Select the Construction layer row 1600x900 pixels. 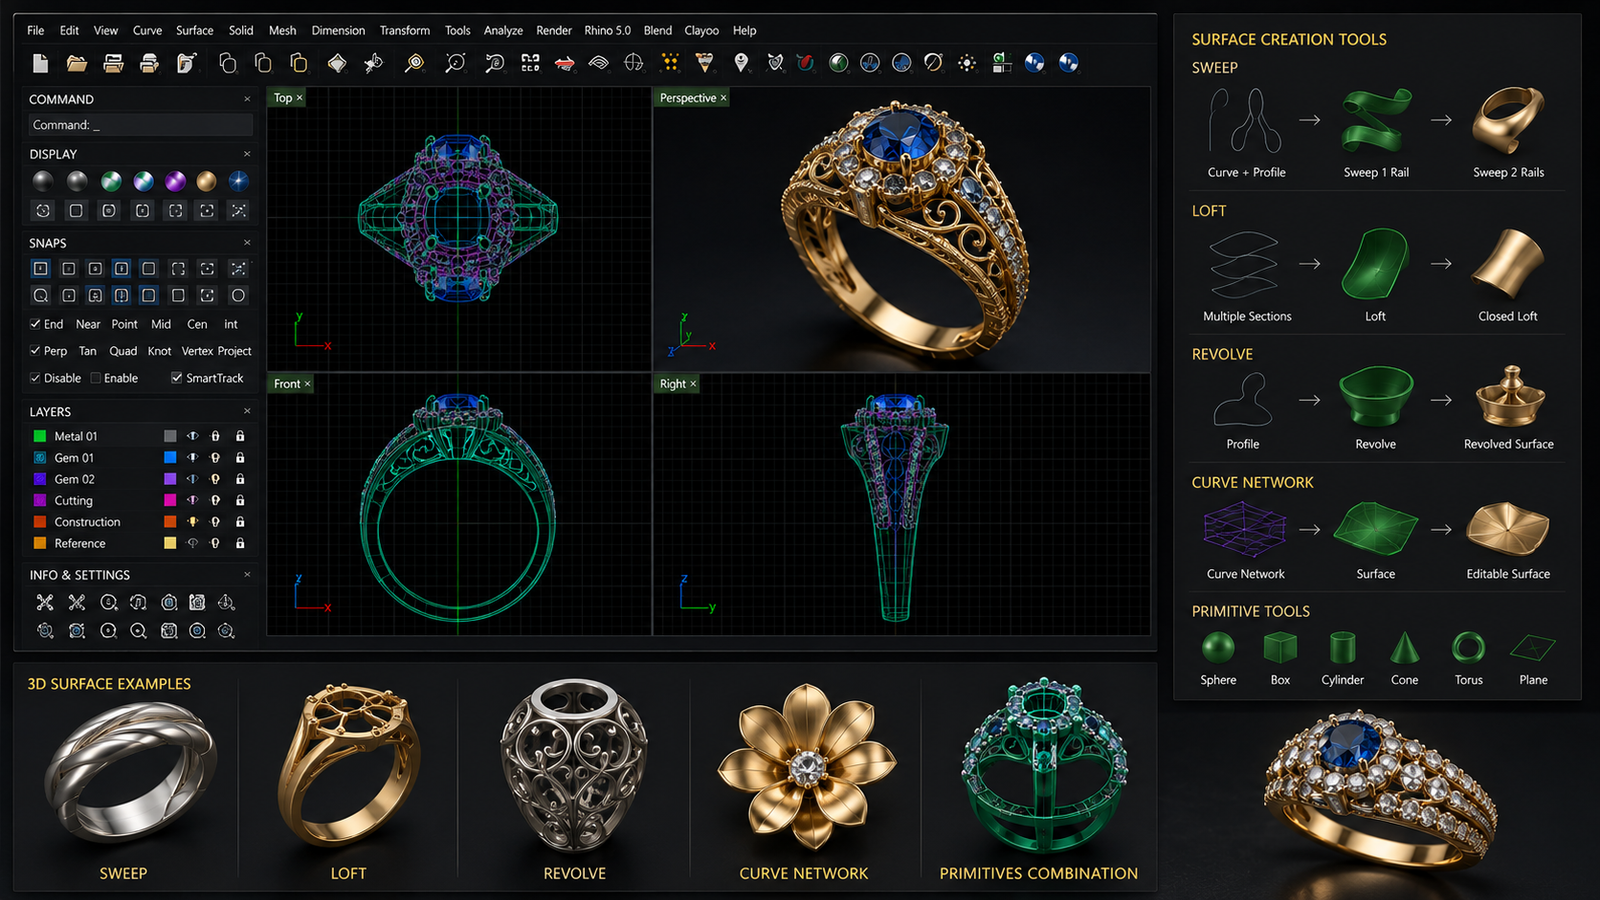[139, 522]
